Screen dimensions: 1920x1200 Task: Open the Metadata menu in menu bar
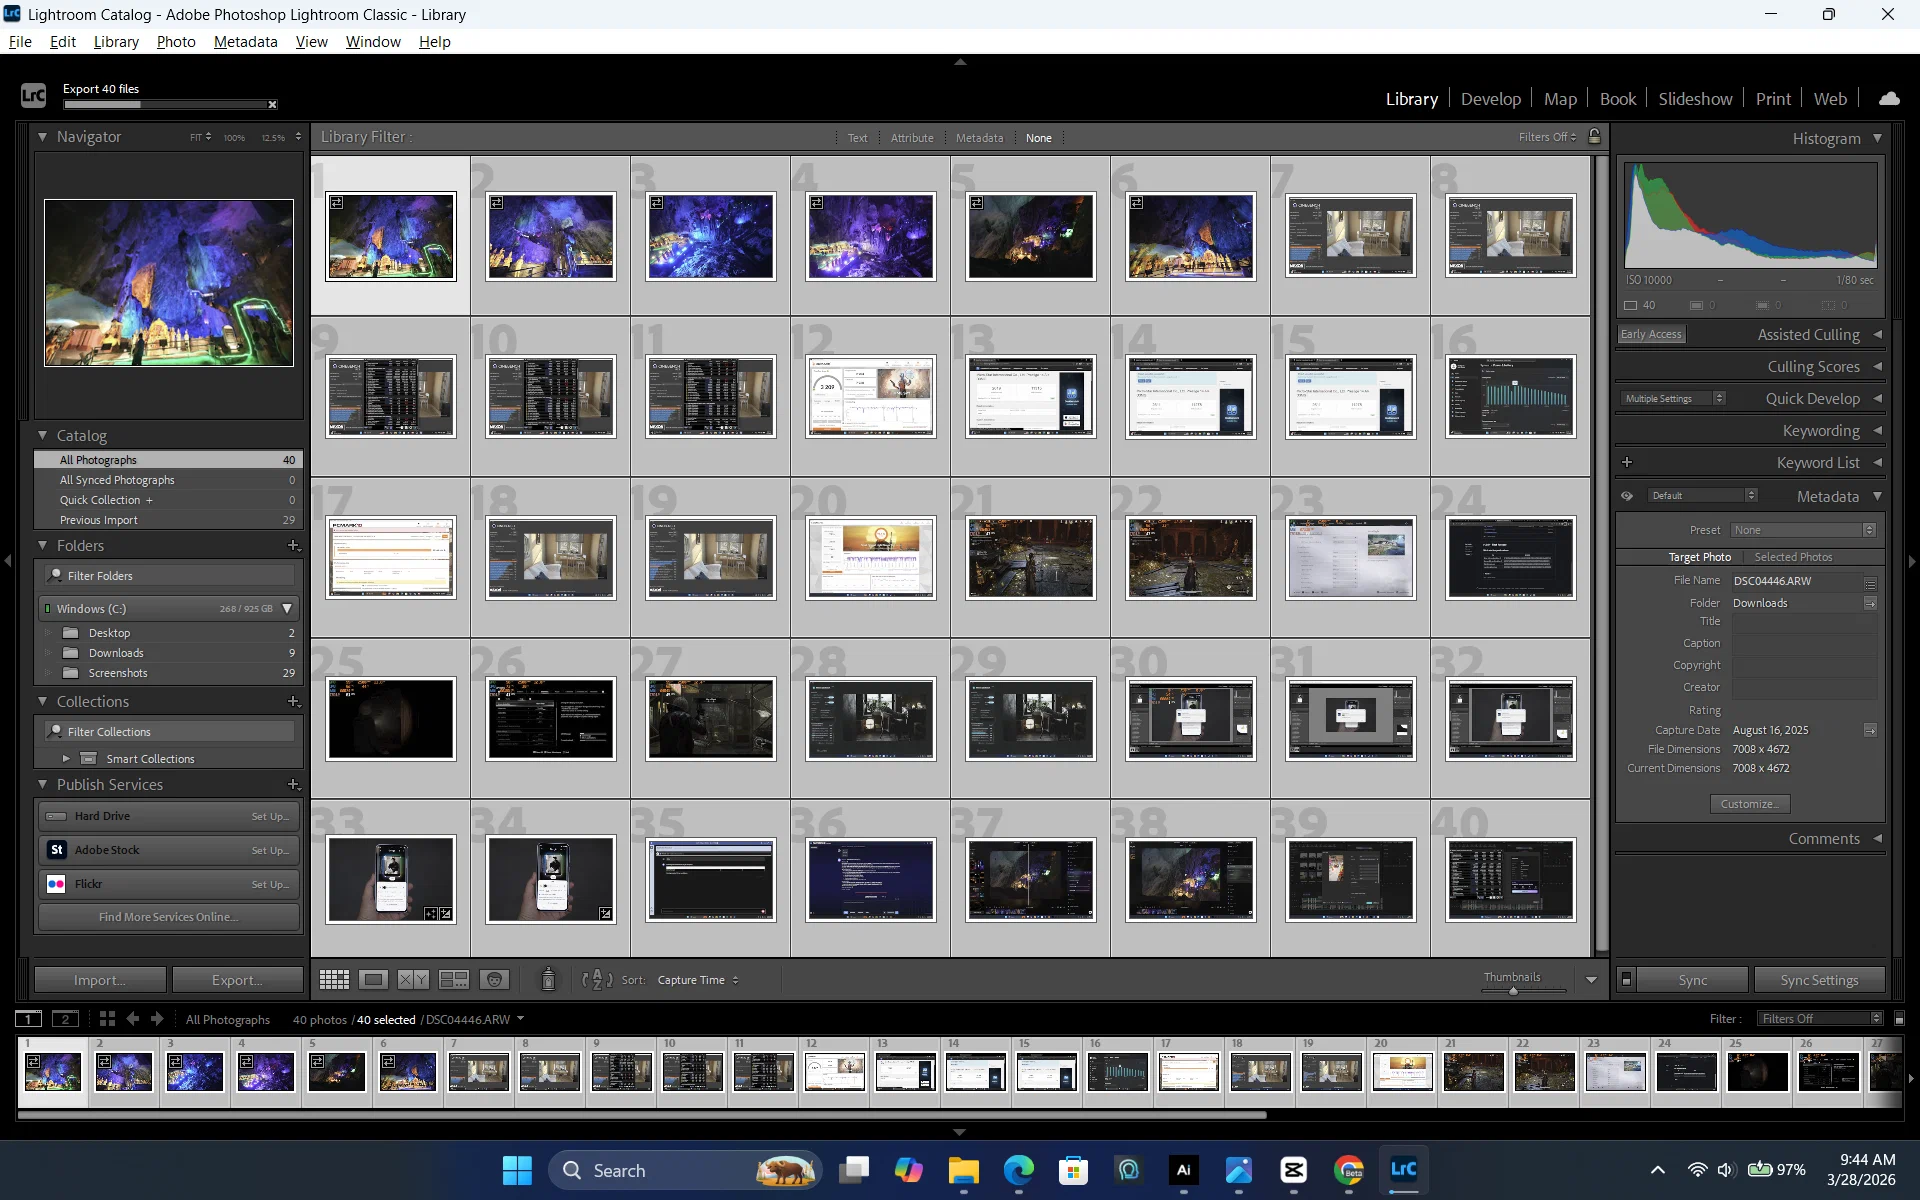[x=245, y=42]
